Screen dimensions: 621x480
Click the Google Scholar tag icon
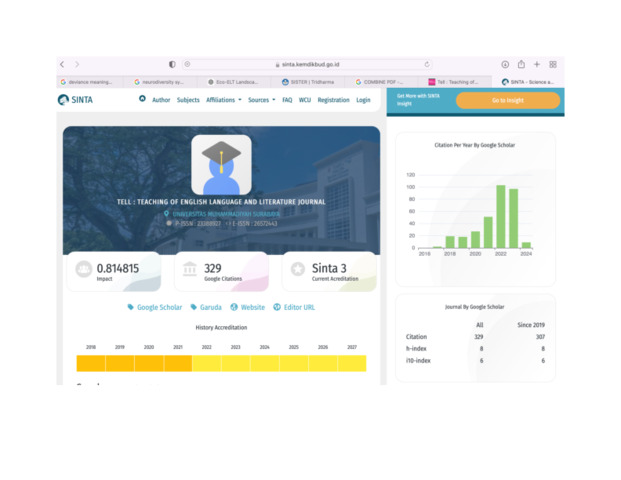130,307
